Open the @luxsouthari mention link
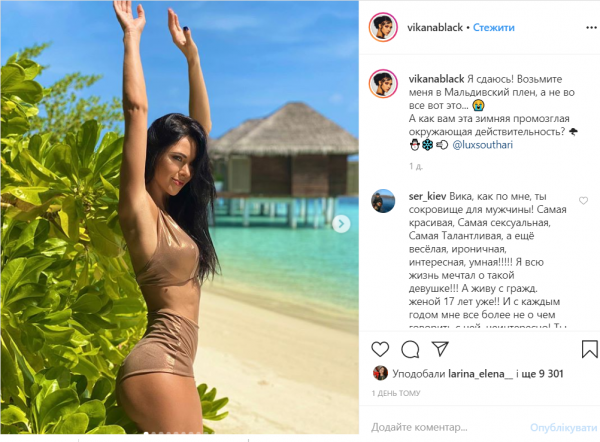600x442 pixels. [x=483, y=145]
